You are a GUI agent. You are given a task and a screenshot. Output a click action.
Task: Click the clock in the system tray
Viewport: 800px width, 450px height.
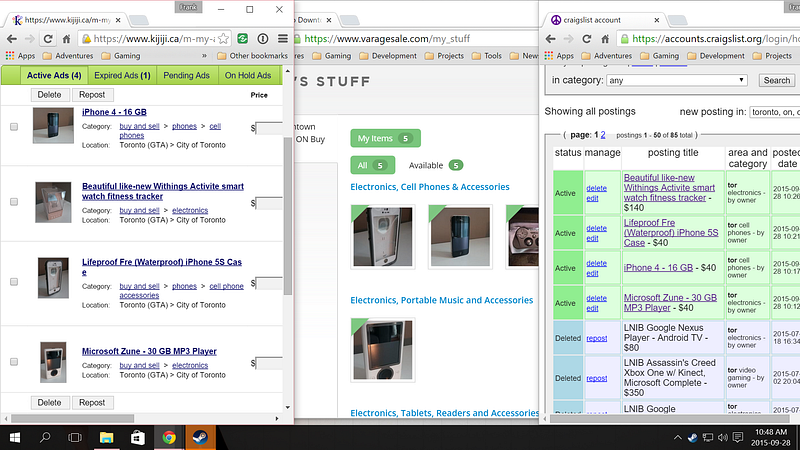click(x=771, y=437)
